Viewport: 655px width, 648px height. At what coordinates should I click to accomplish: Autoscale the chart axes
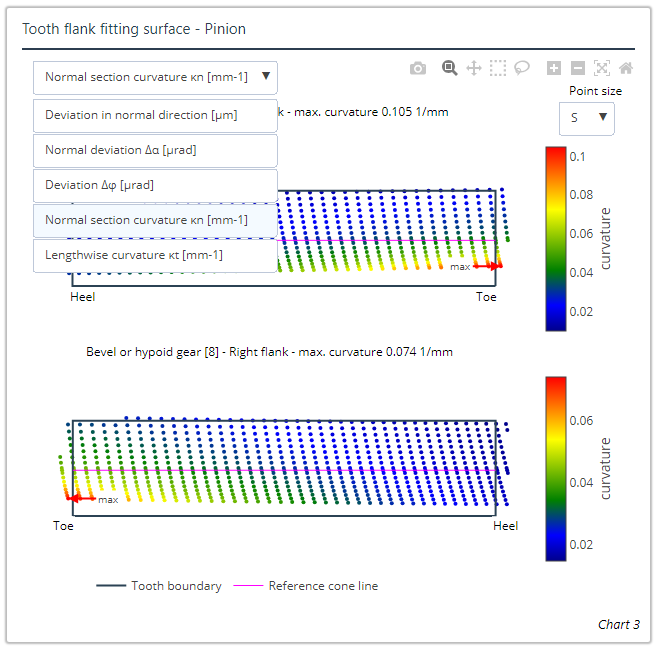coord(602,68)
